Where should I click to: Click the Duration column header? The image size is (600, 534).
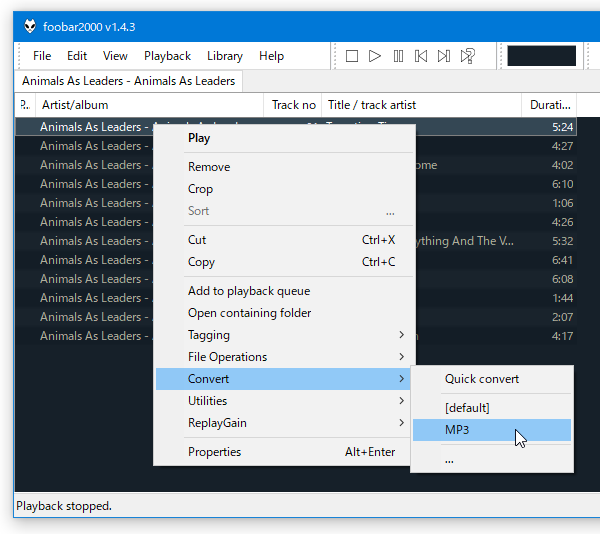point(549,105)
